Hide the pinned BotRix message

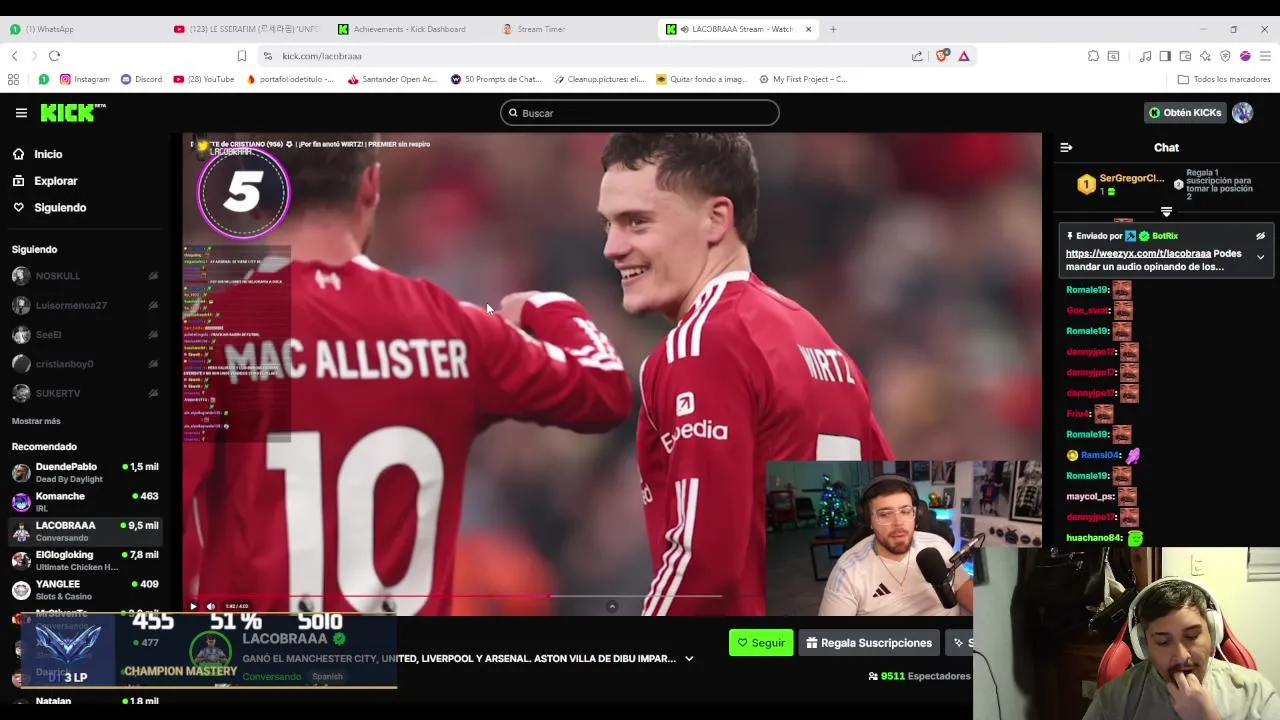(x=1260, y=237)
